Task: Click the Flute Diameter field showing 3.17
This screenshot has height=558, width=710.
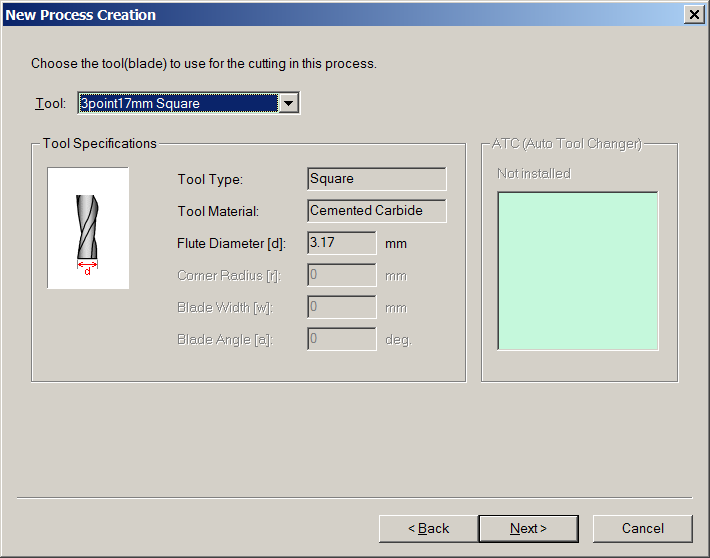Action: pos(342,243)
